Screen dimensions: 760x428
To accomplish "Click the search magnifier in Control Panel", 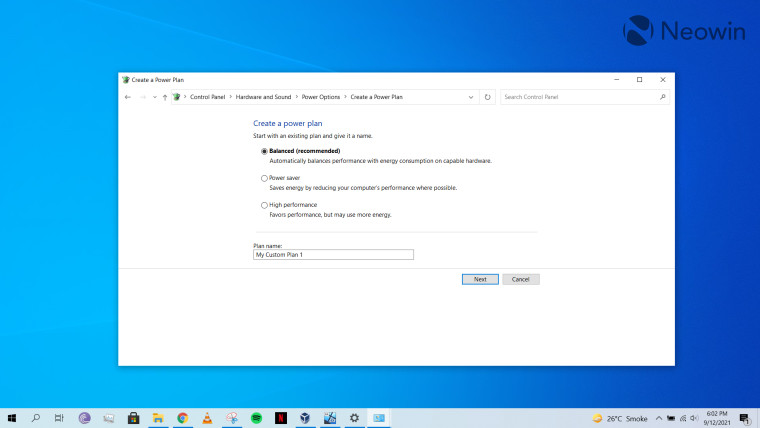I will [663, 97].
